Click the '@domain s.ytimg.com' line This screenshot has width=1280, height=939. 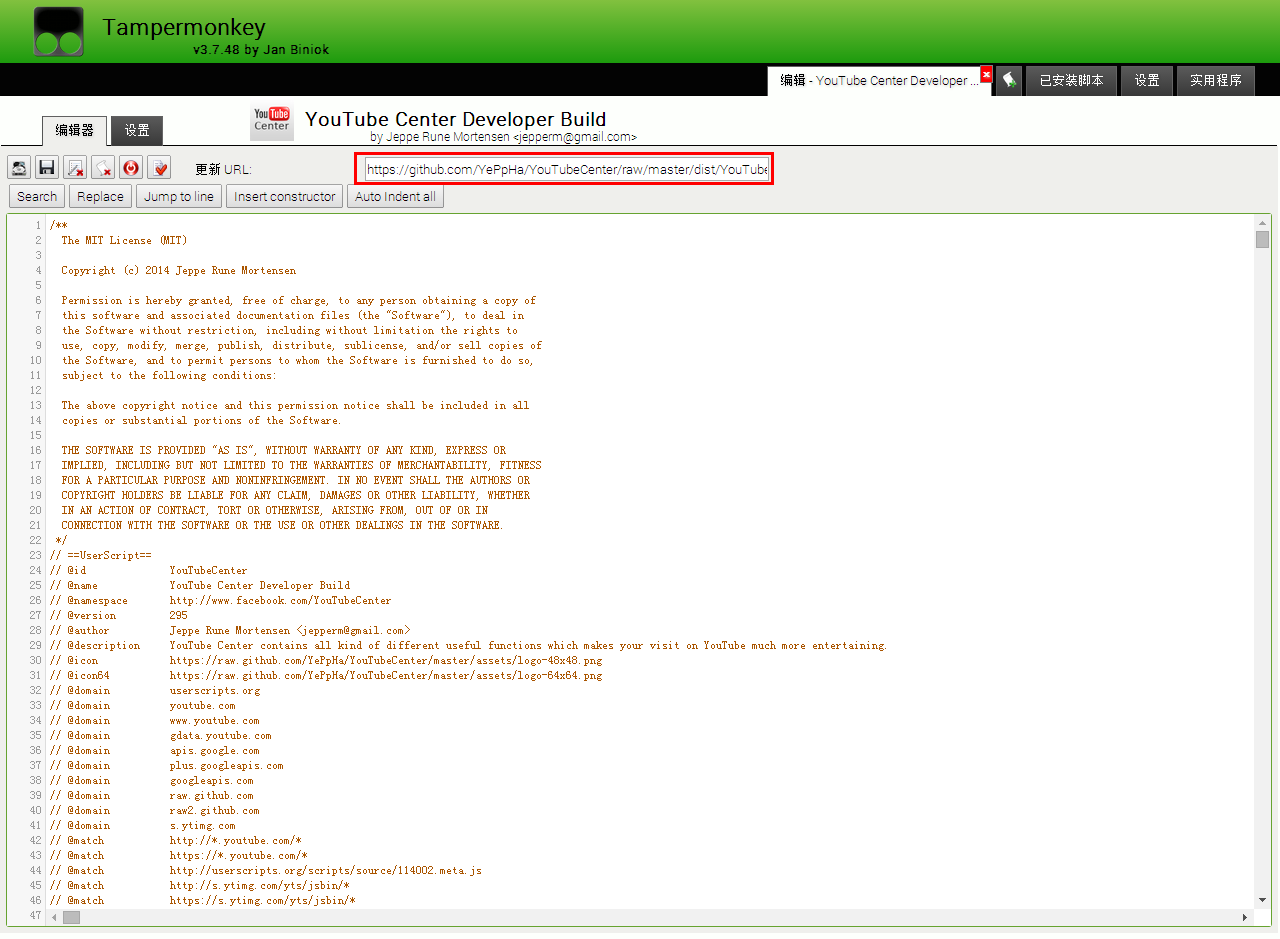click(142, 825)
